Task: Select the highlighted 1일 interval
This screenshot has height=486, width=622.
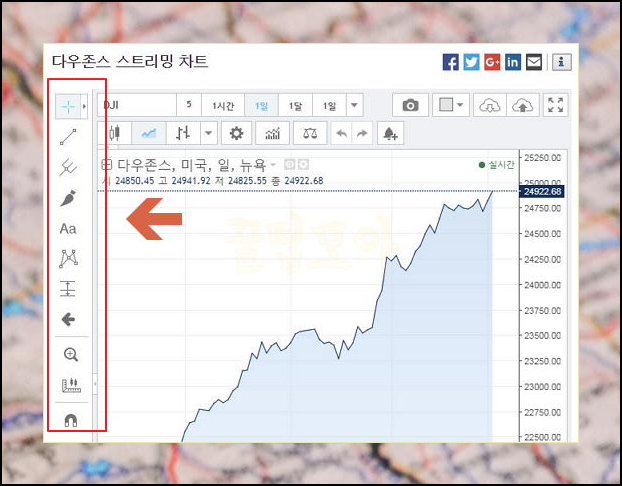Action: tap(261, 105)
